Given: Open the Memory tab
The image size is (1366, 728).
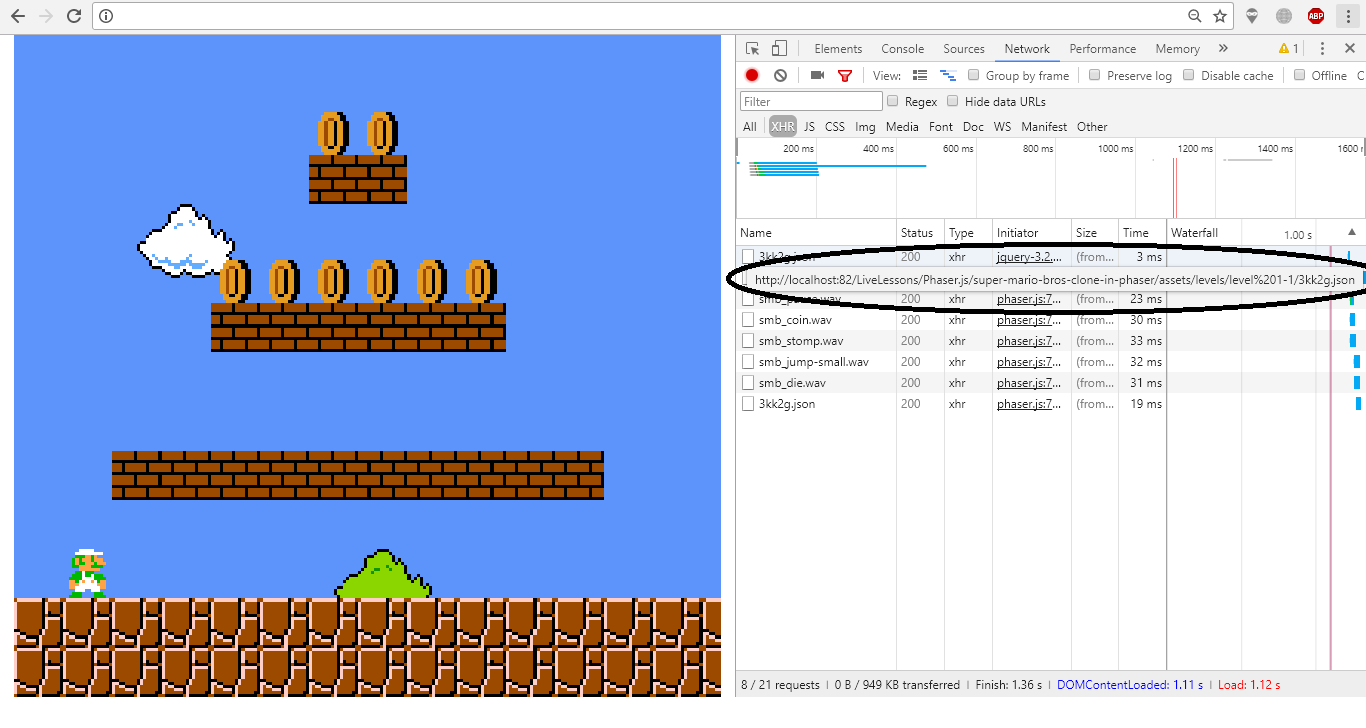Looking at the screenshot, I should 1177,49.
